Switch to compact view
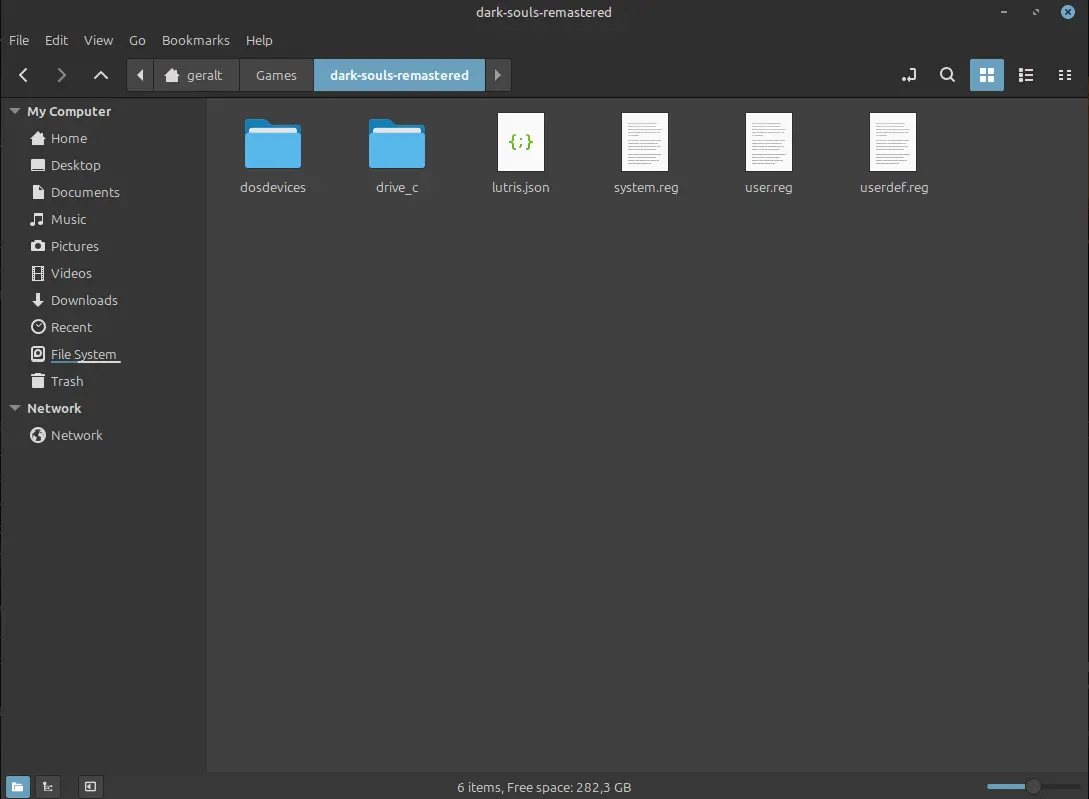This screenshot has width=1089, height=799. [1065, 75]
